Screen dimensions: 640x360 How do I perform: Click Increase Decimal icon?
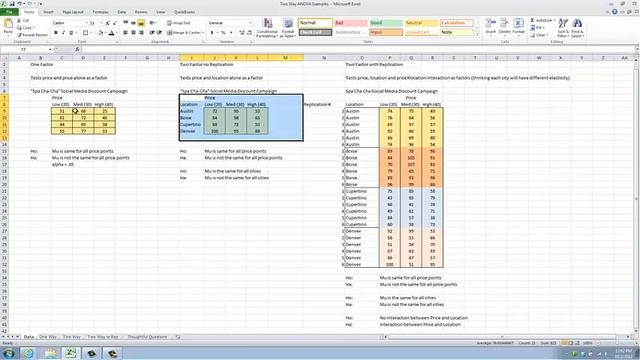(x=242, y=33)
